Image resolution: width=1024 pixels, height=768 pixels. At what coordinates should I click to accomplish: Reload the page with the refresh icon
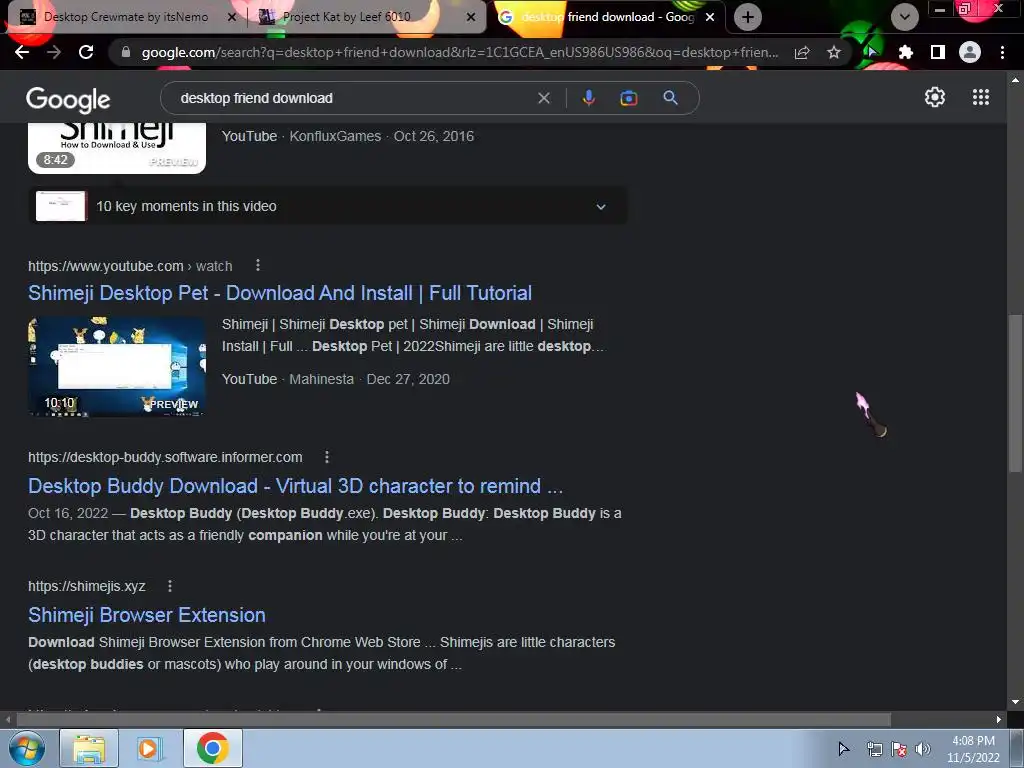86,52
